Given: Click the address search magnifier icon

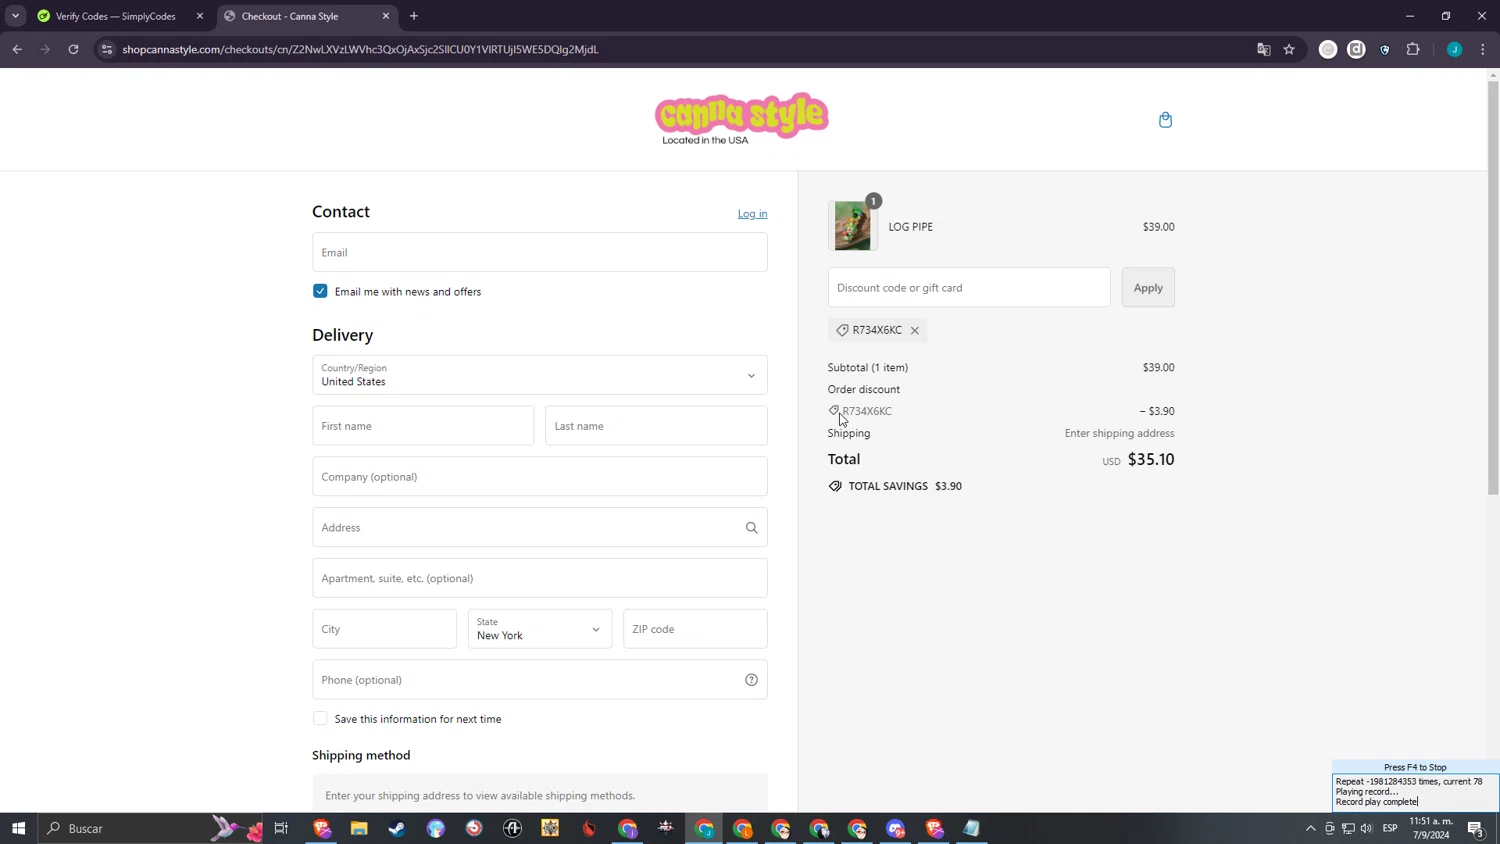Looking at the screenshot, I should [x=751, y=528].
